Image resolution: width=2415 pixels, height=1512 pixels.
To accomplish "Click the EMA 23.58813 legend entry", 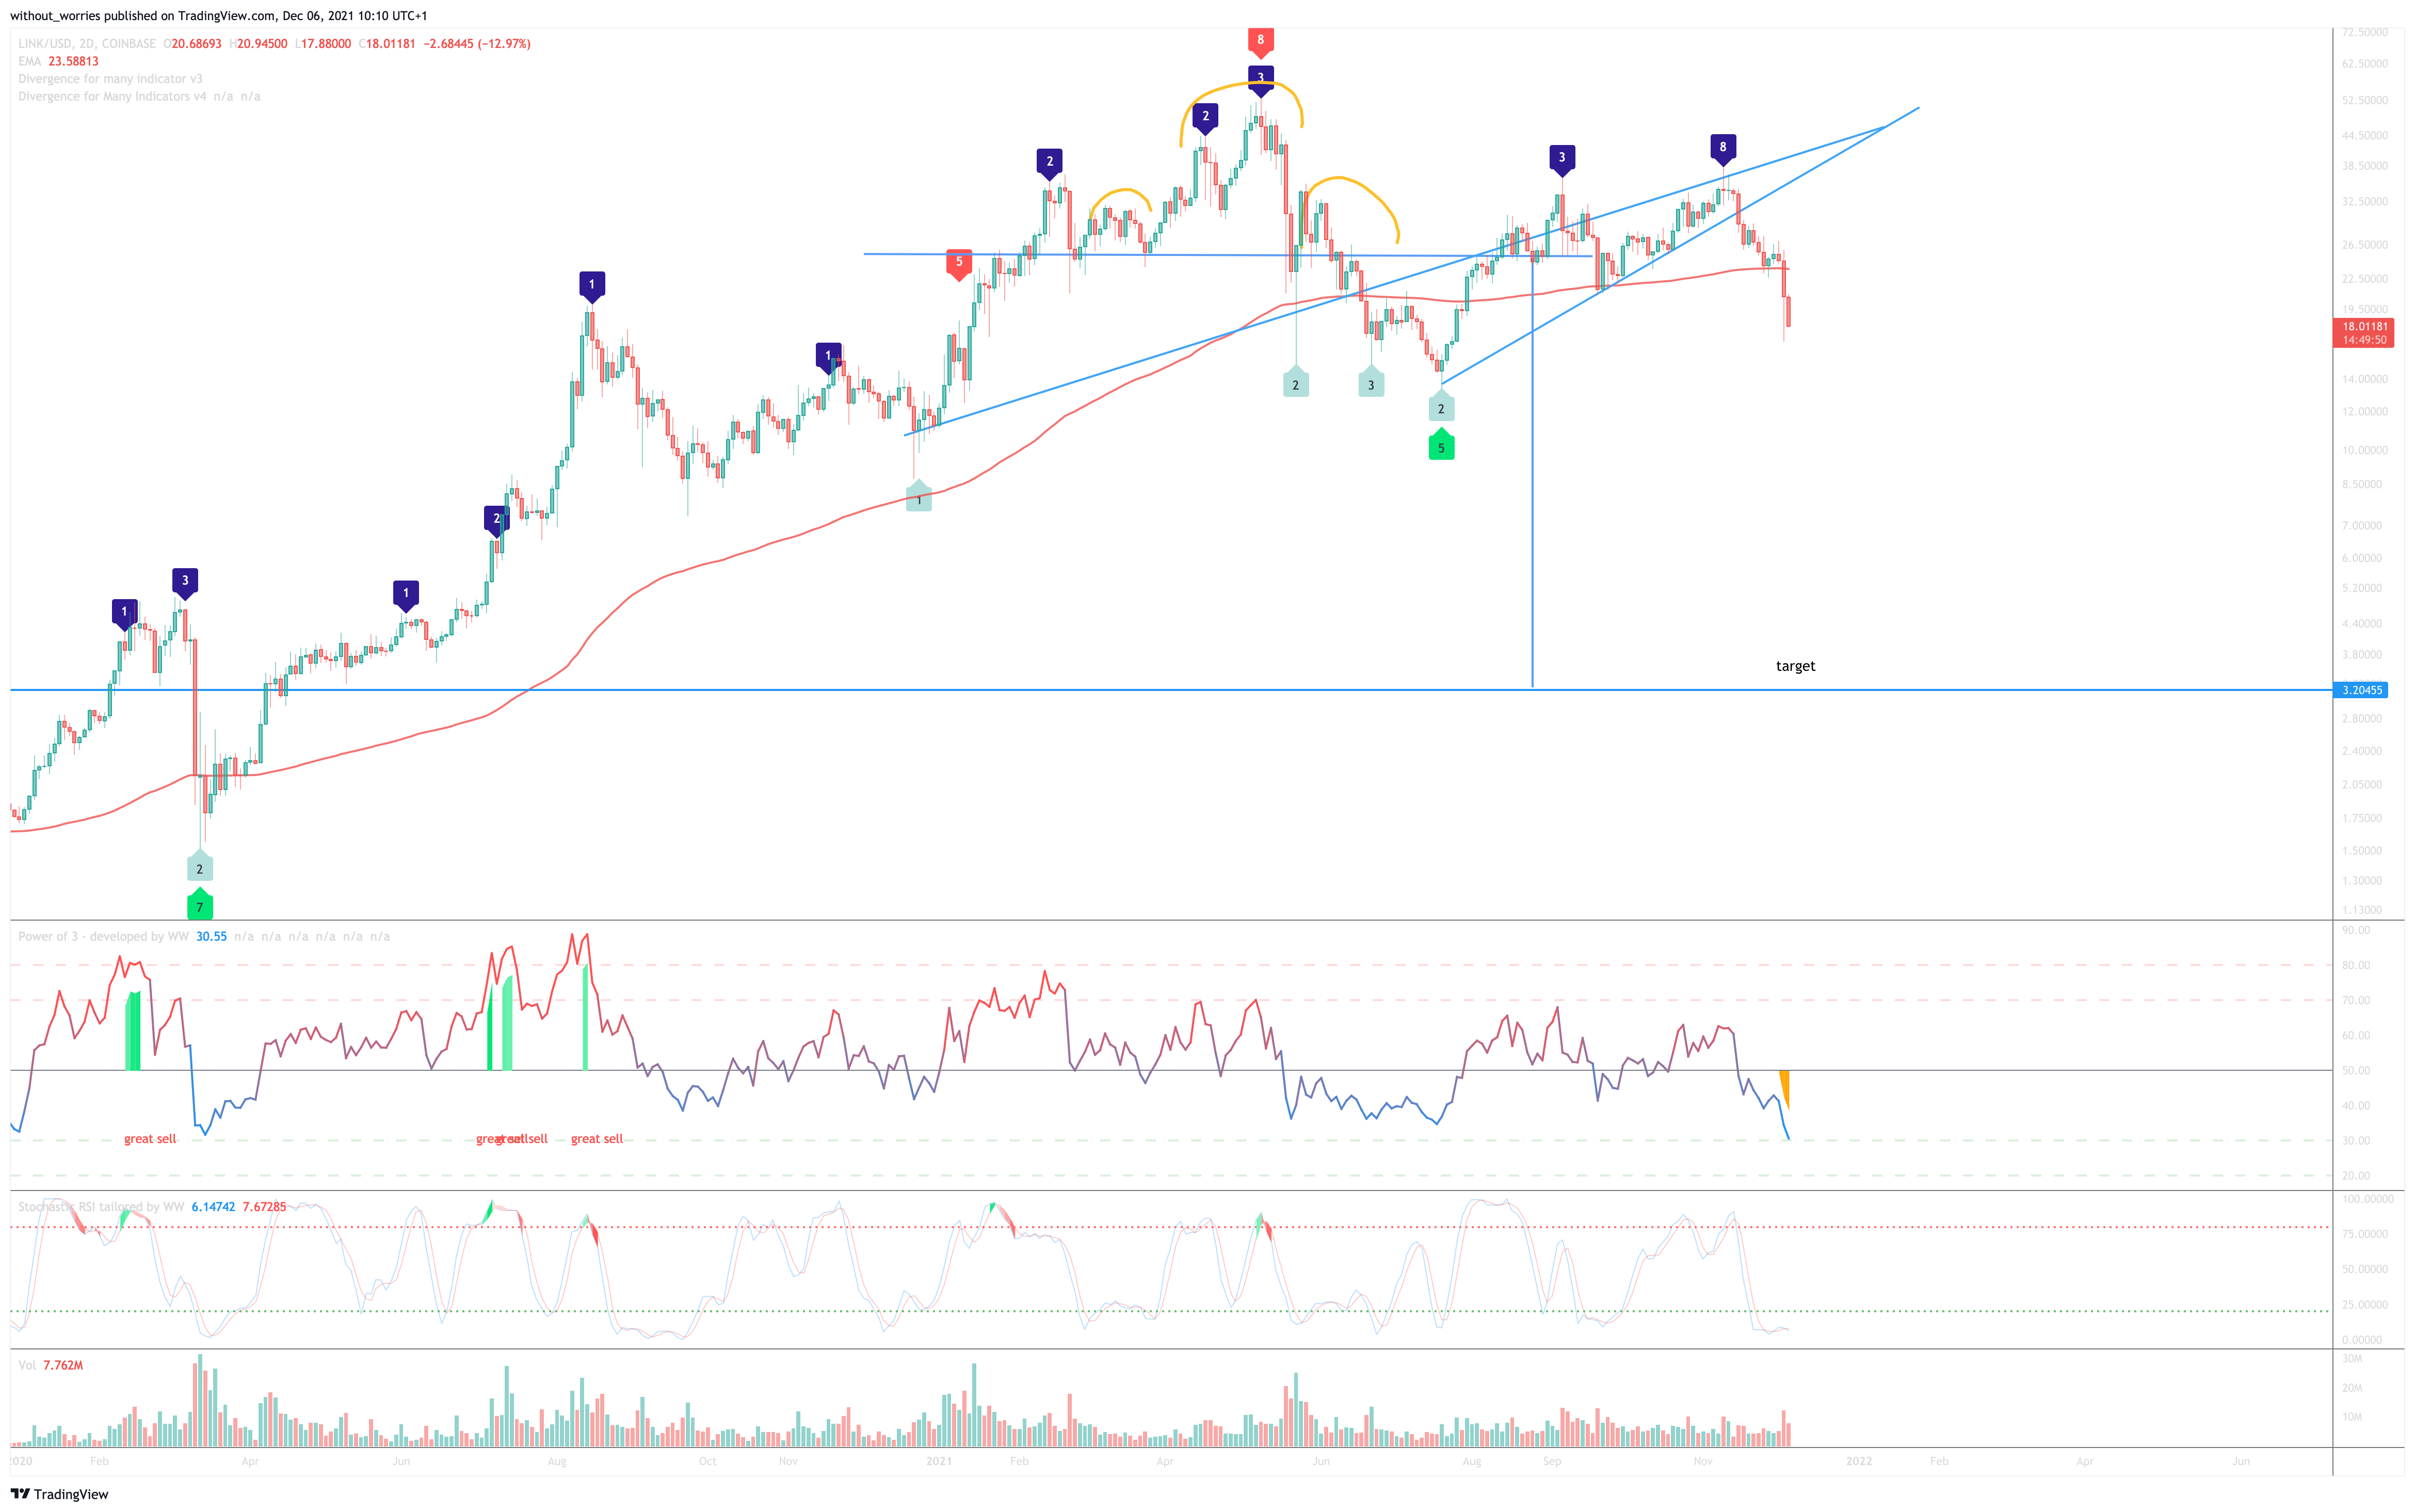I will pyautogui.click(x=58, y=61).
